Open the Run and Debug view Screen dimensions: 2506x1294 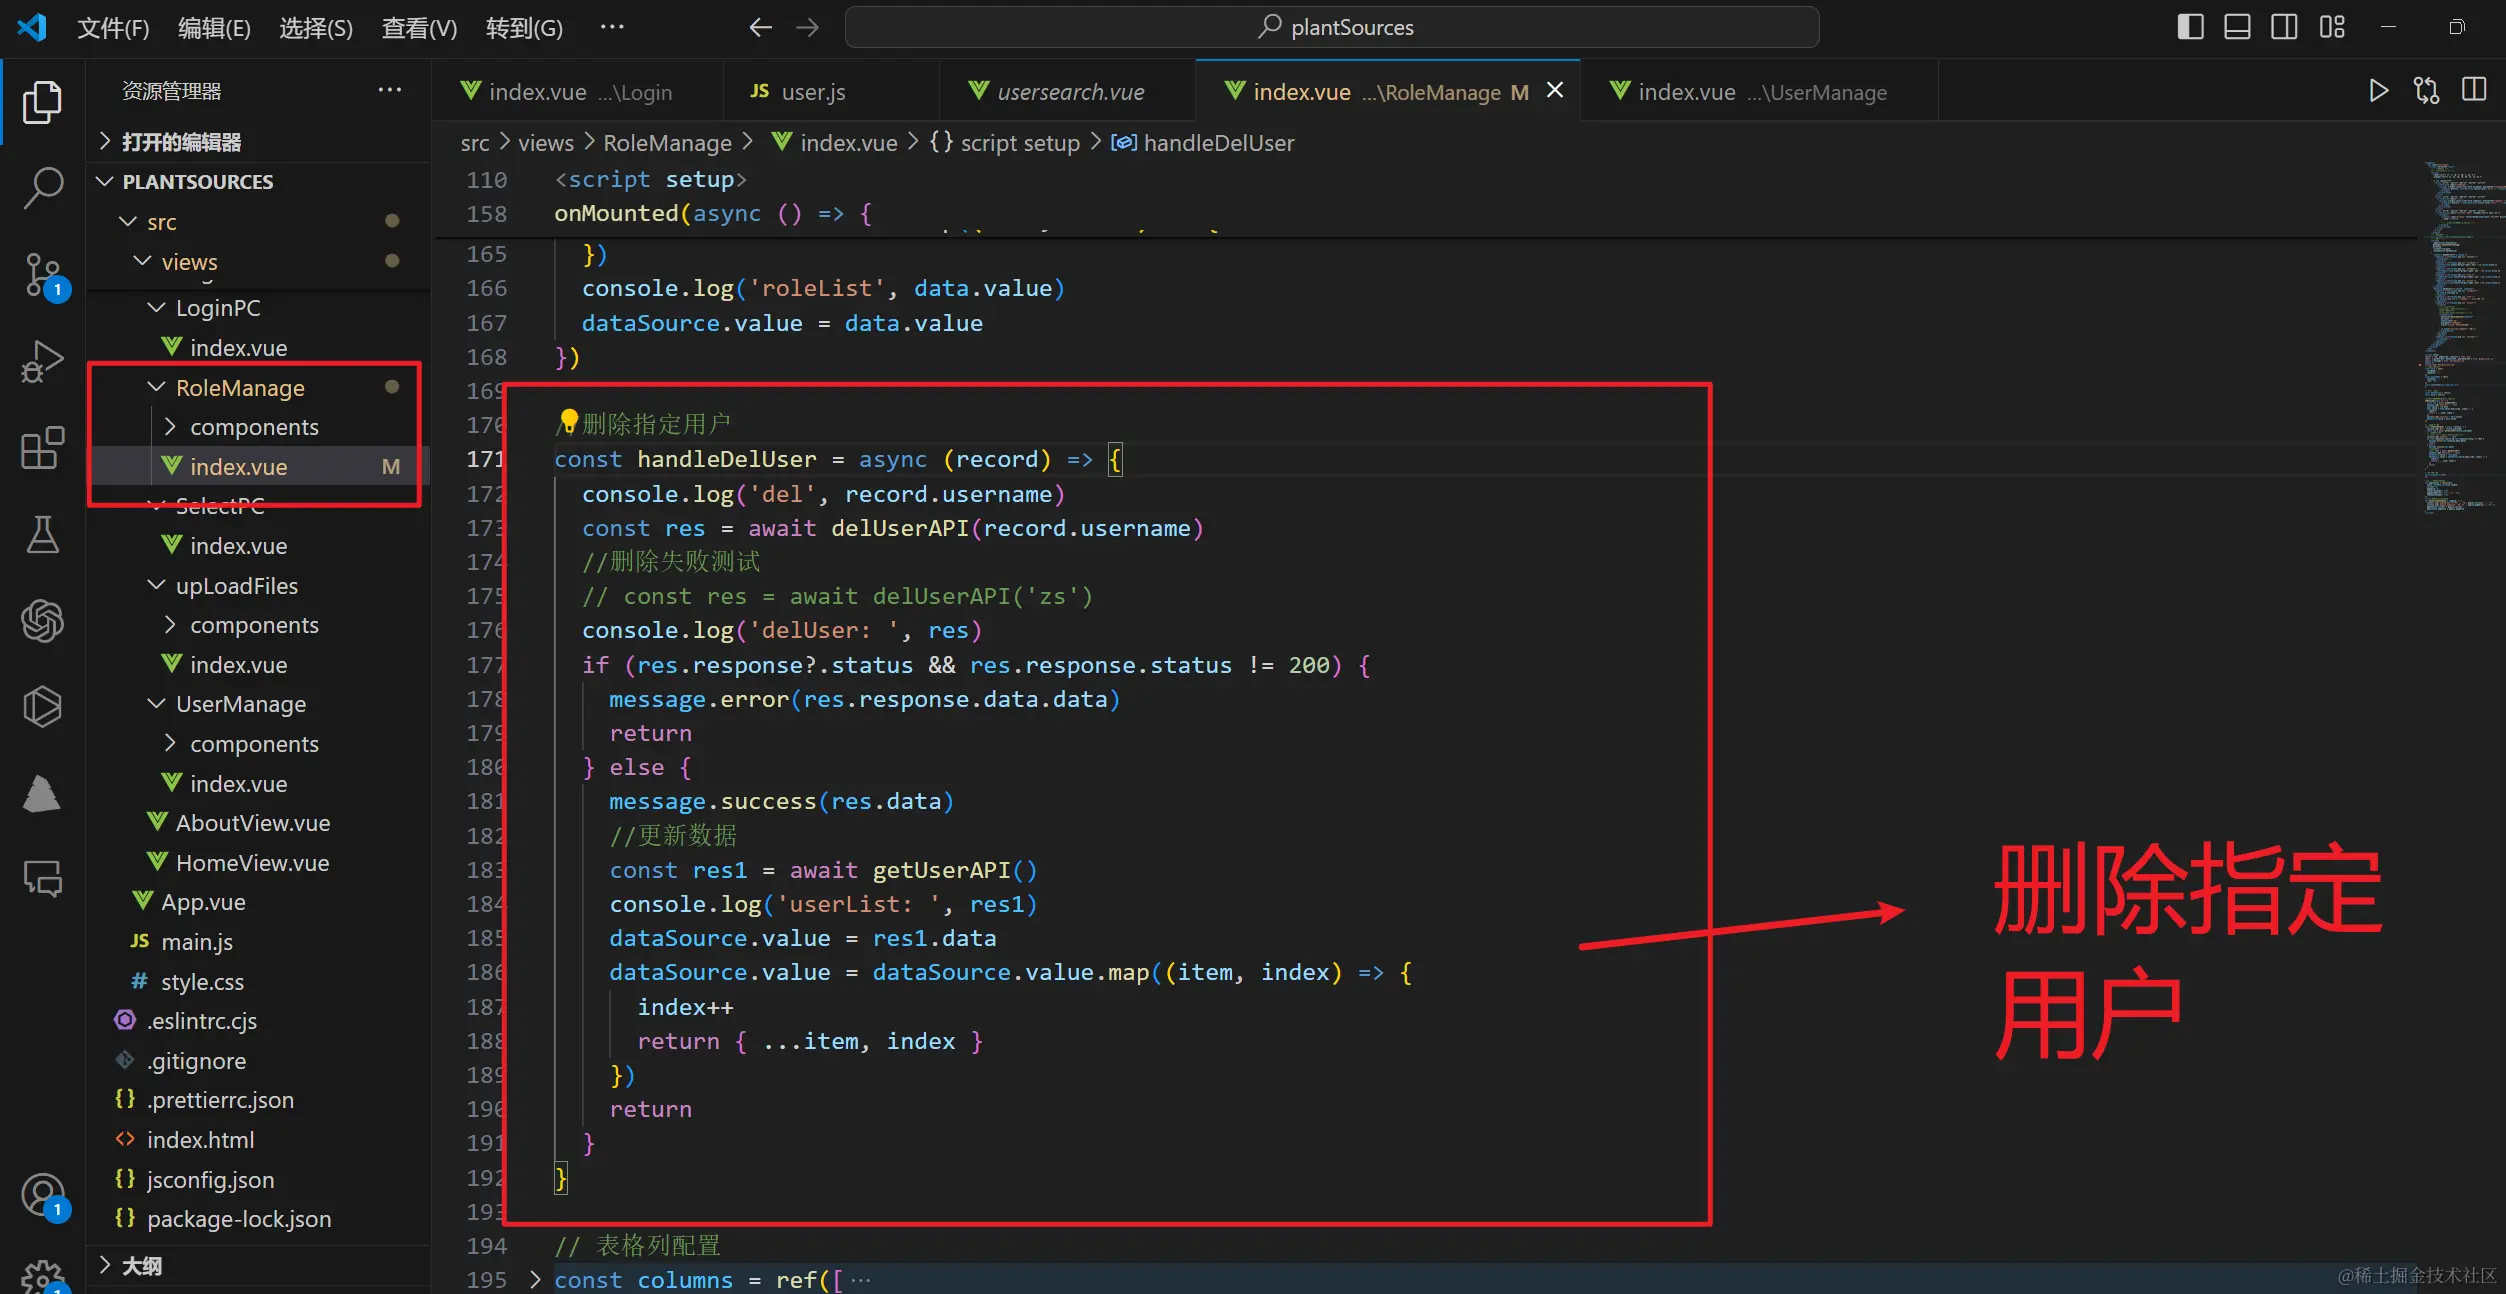(42, 361)
